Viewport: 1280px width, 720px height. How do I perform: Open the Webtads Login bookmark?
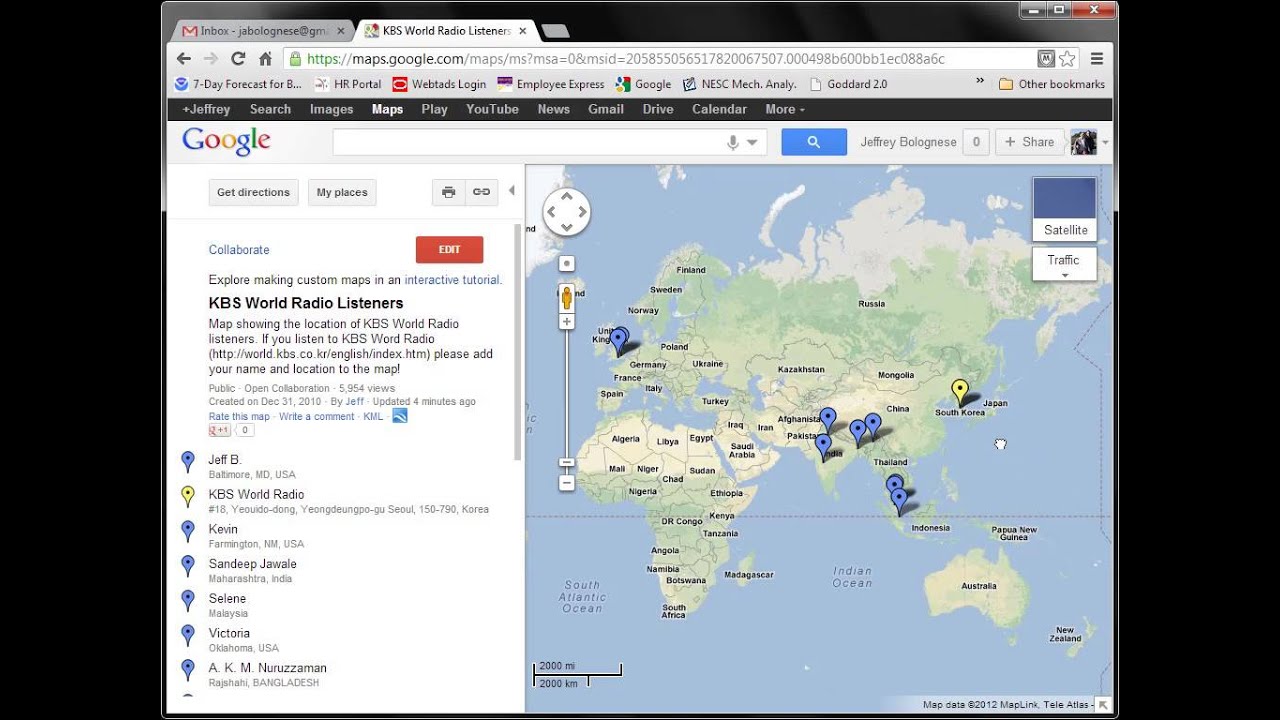439,84
